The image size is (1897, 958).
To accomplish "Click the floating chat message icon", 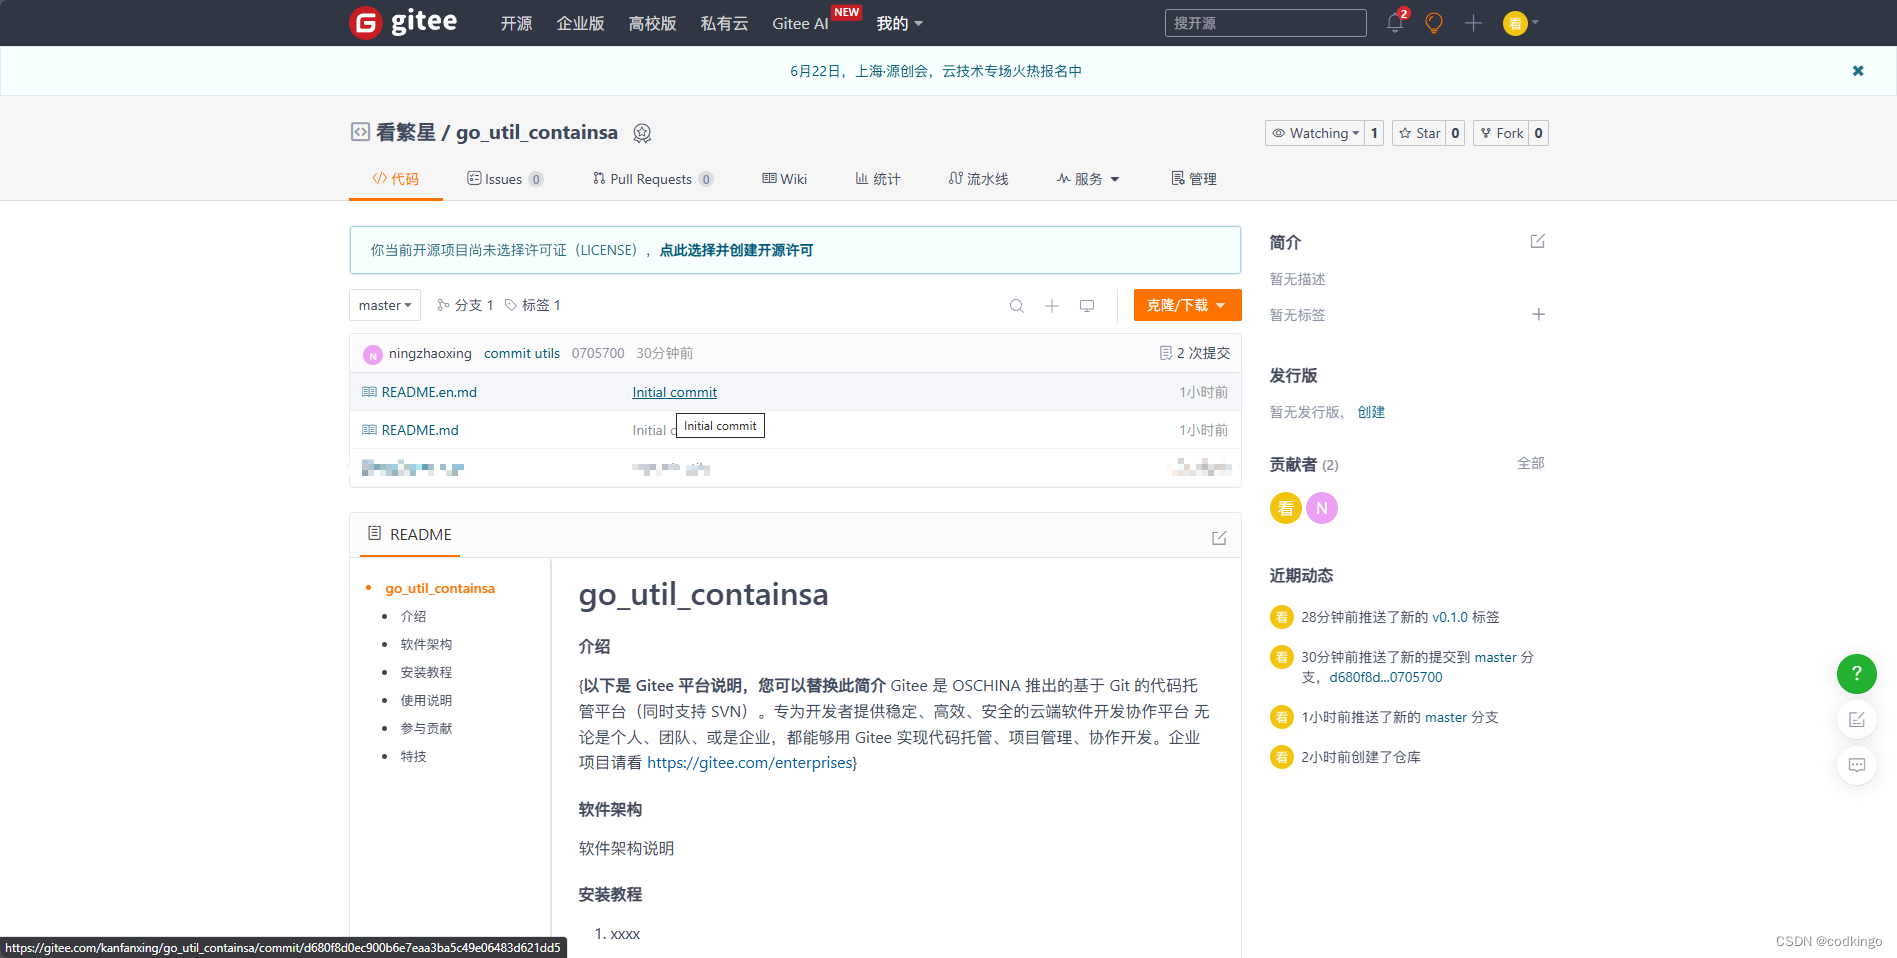I will [1857, 765].
